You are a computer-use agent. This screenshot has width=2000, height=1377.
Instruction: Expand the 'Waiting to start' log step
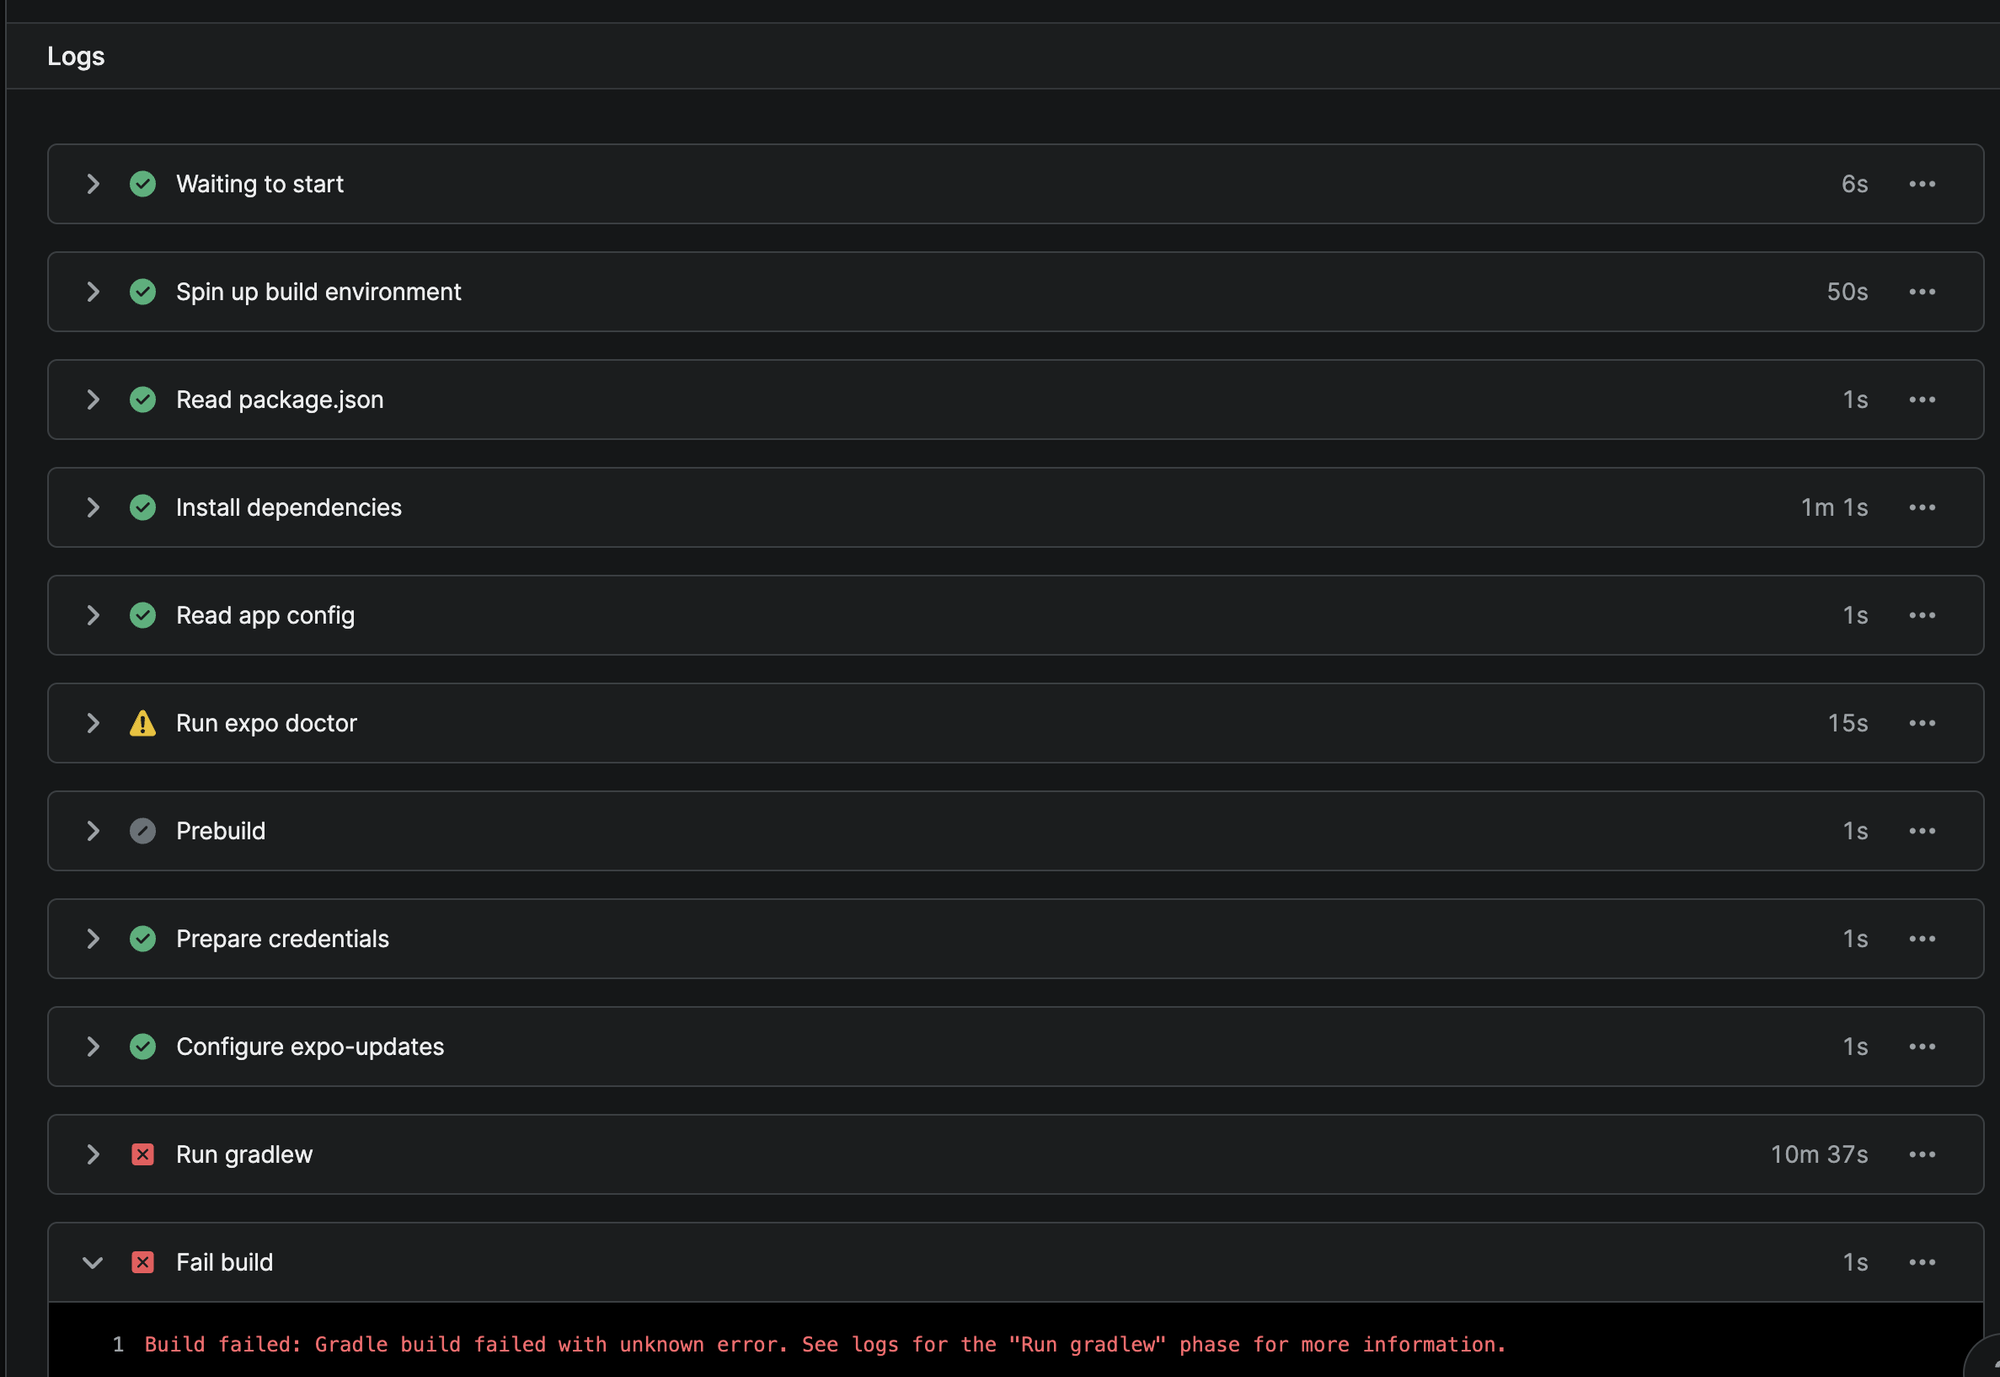(x=94, y=182)
